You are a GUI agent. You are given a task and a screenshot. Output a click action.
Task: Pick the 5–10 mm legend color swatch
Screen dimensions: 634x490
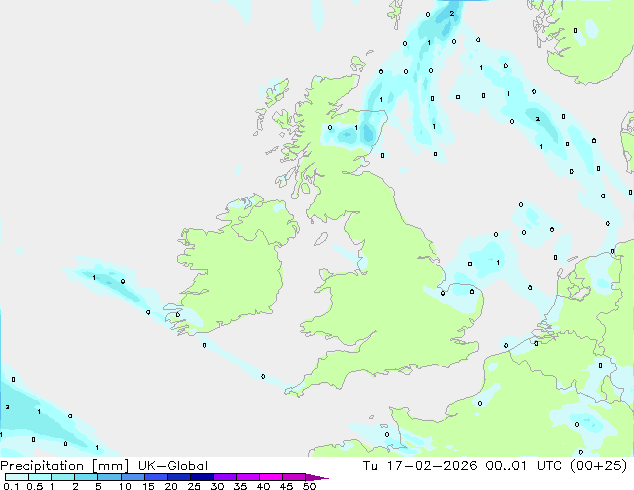109,477
